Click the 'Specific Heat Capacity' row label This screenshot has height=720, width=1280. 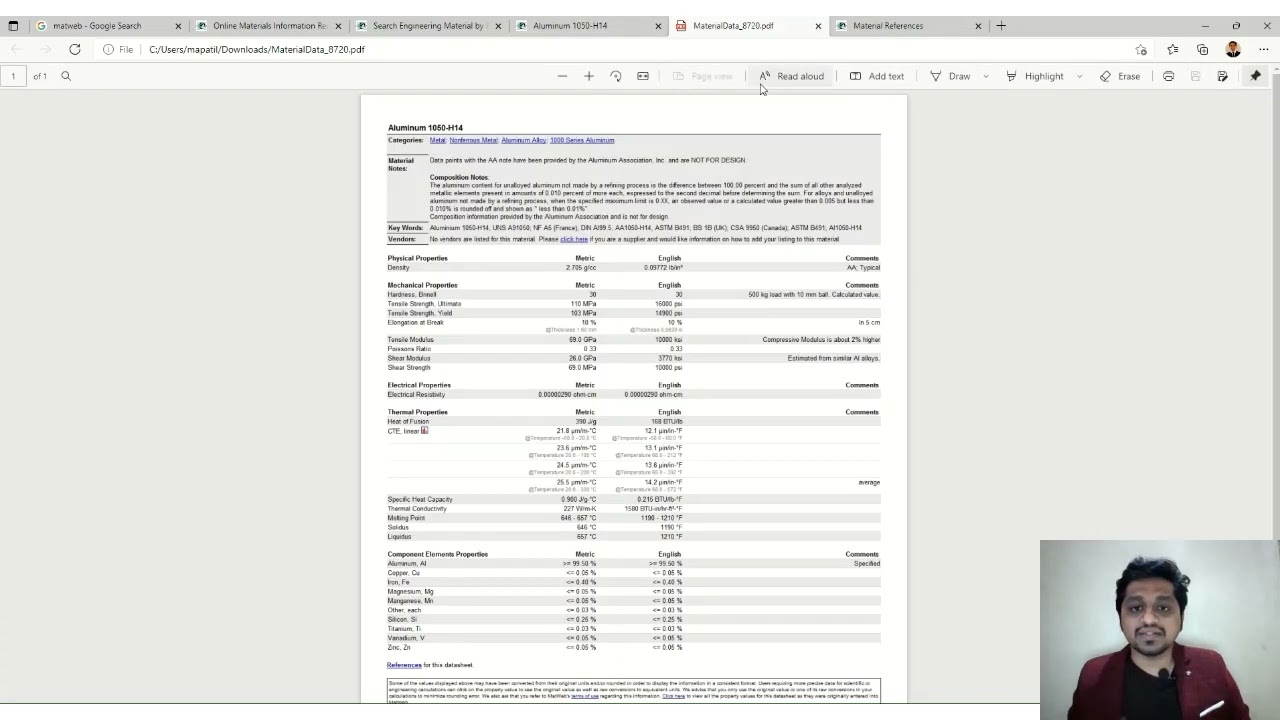pos(420,499)
